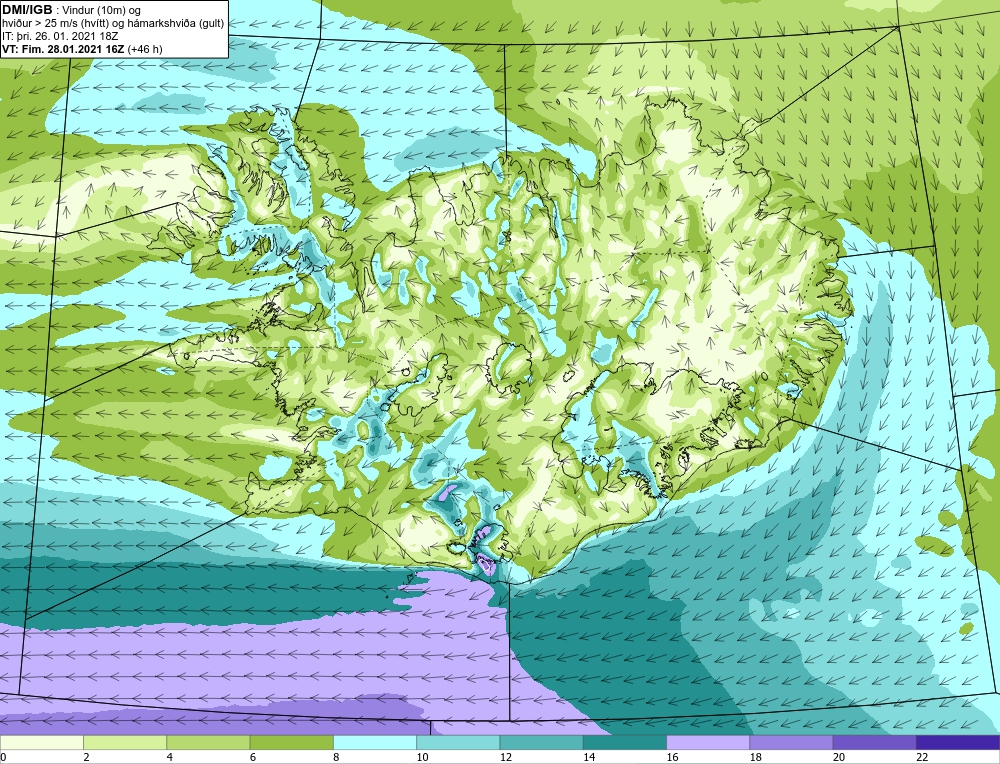
Task: Click the 0–2 m/s pale legend swatch
Action: tap(41, 743)
